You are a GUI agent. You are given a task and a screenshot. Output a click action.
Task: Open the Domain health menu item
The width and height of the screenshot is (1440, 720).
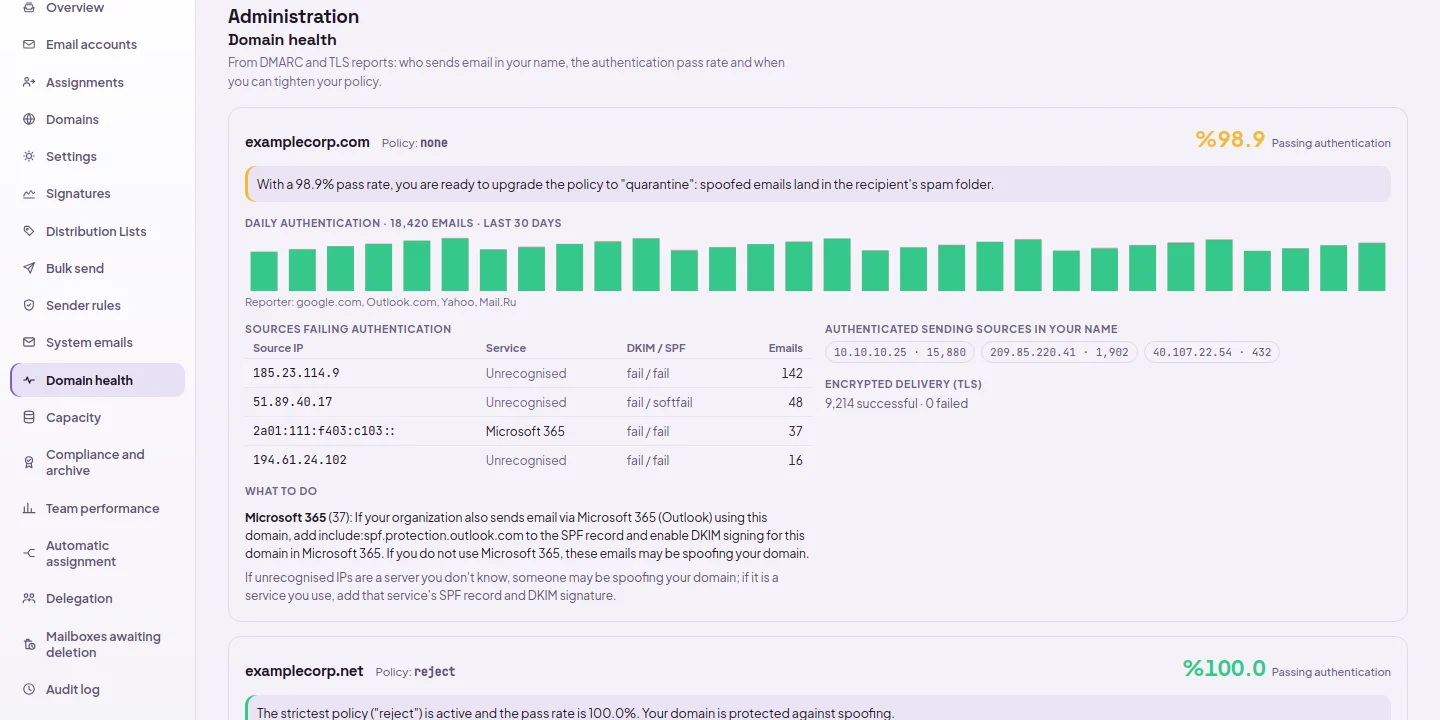98,380
